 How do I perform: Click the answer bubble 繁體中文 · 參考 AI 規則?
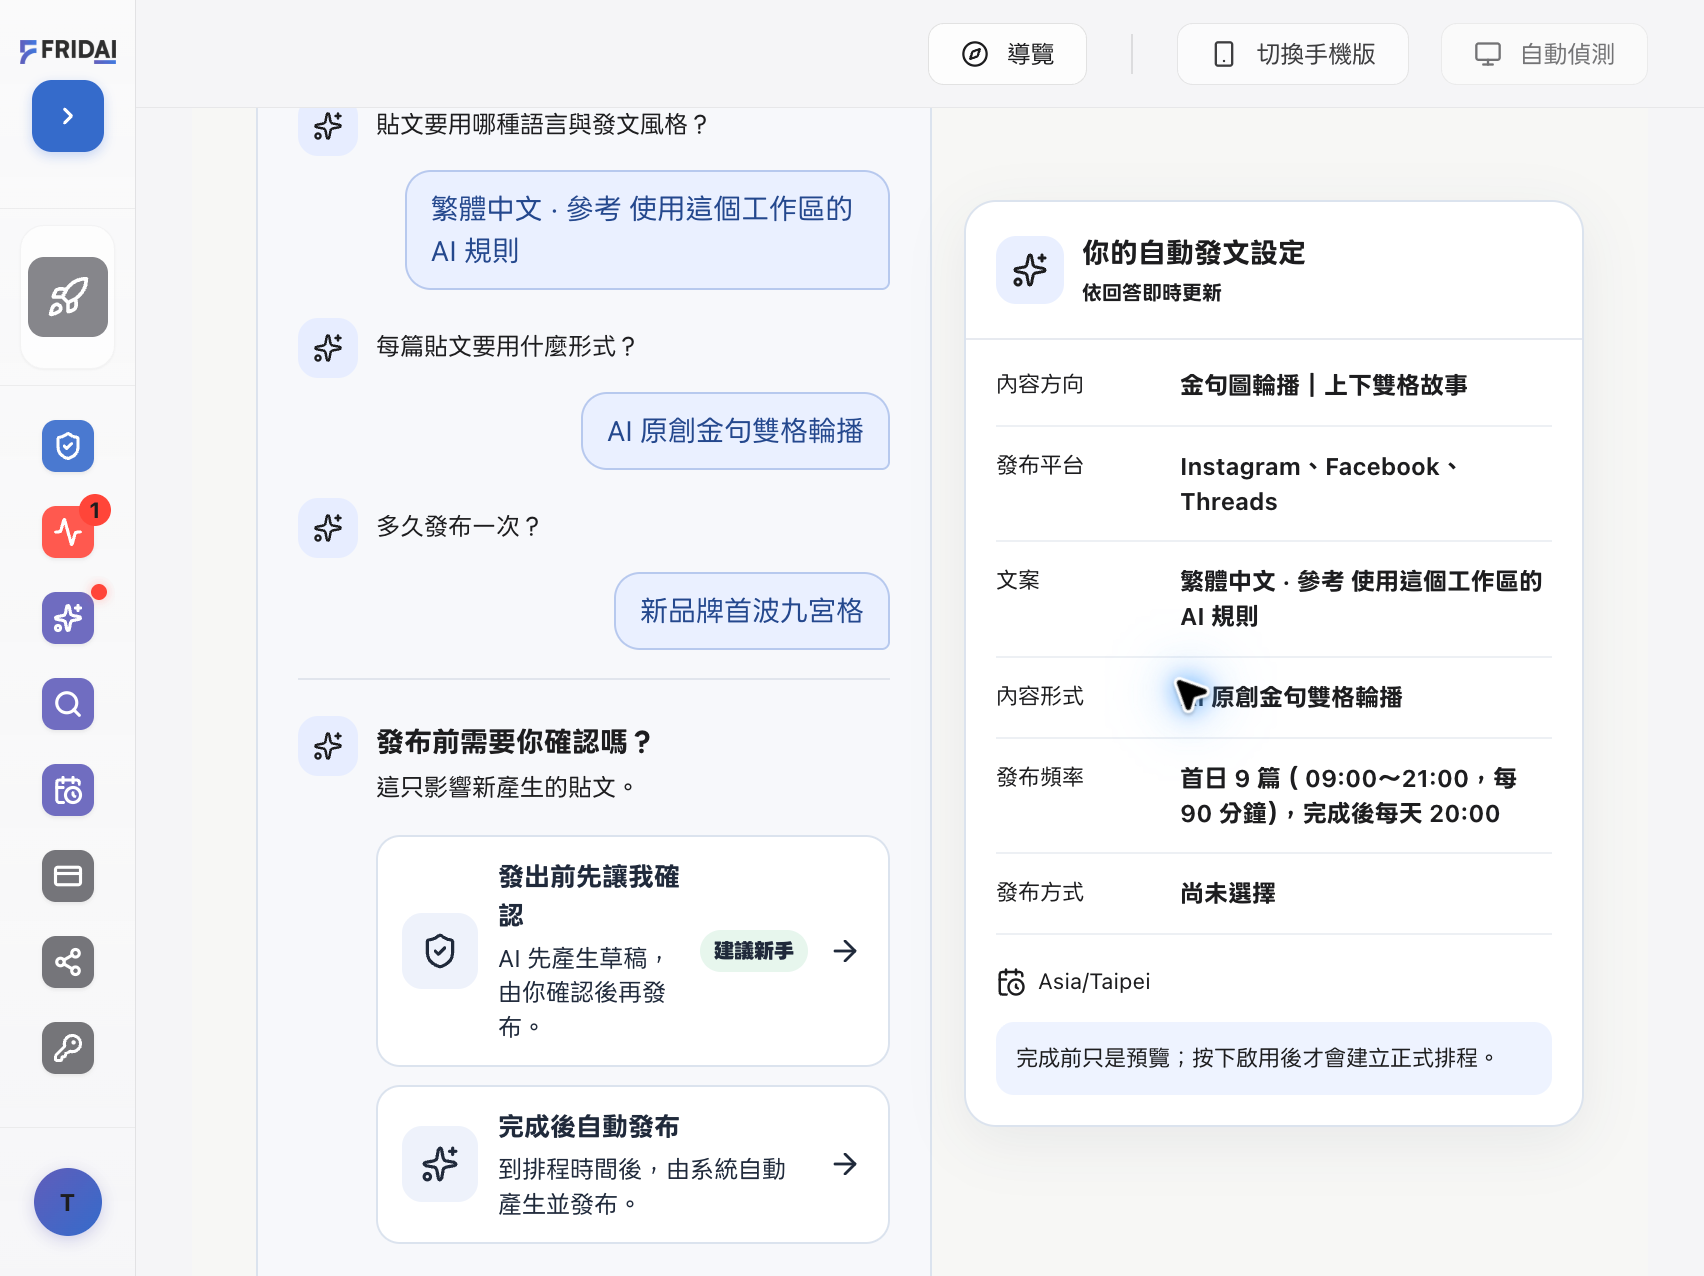tap(647, 230)
